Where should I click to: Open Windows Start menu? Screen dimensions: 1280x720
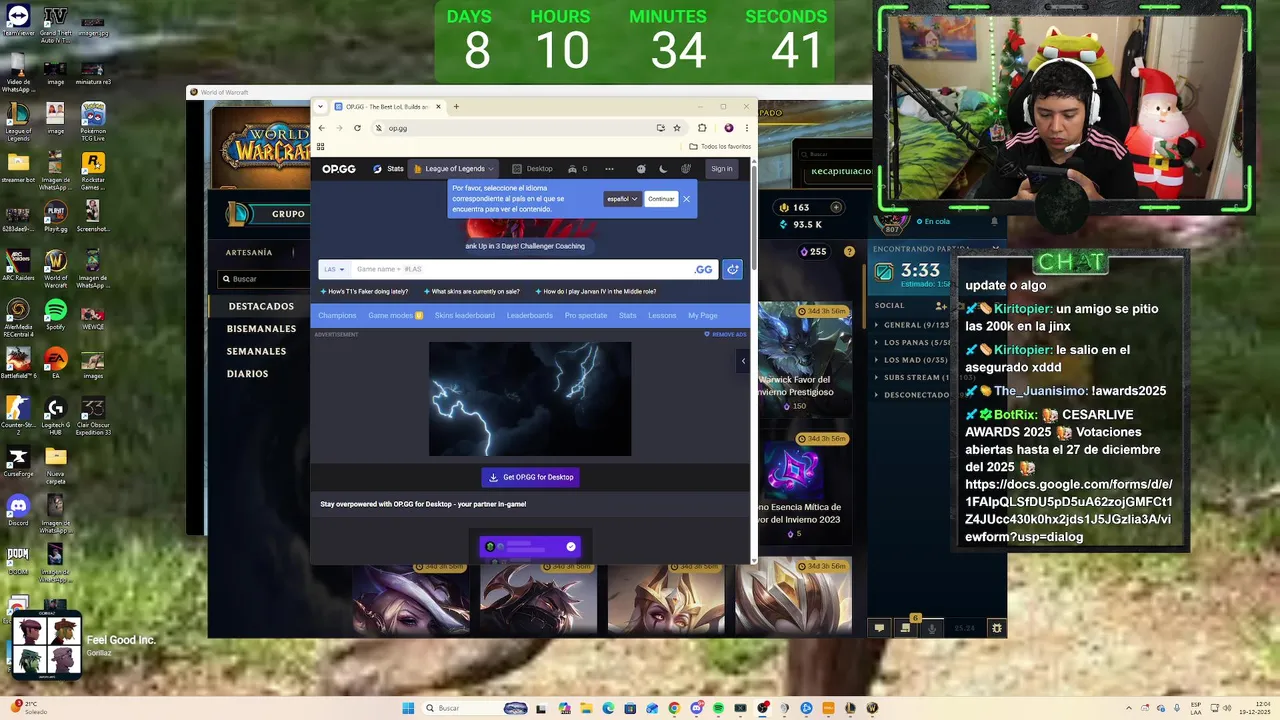(408, 708)
